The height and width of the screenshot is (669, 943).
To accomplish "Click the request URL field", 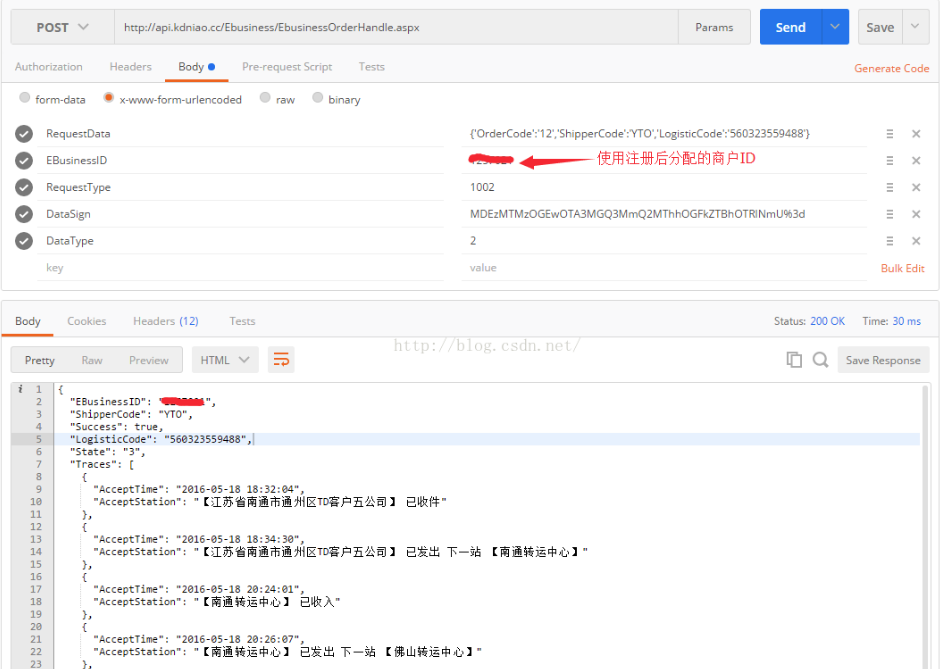I will (x=396, y=27).
